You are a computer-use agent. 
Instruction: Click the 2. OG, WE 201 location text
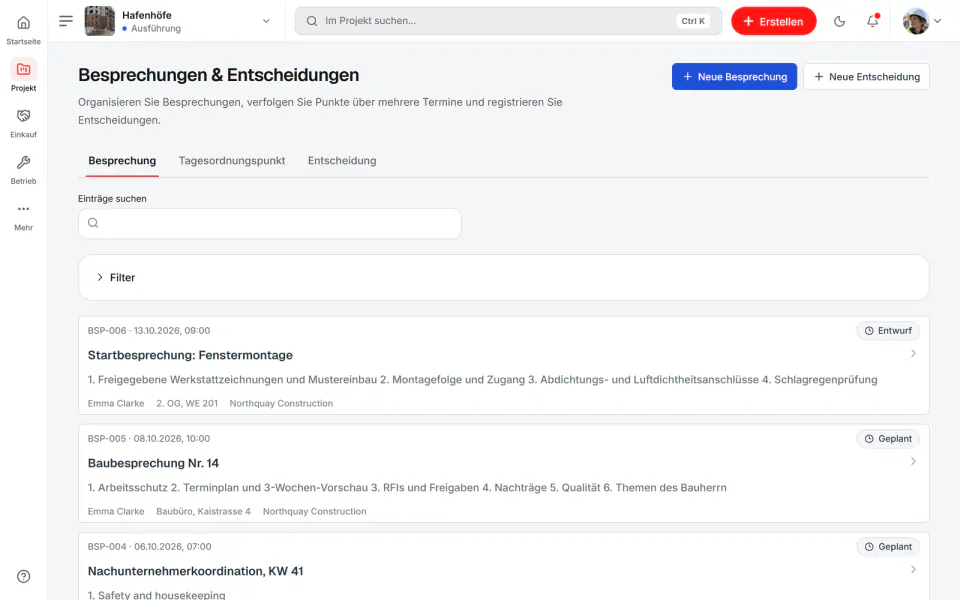[x=187, y=403]
